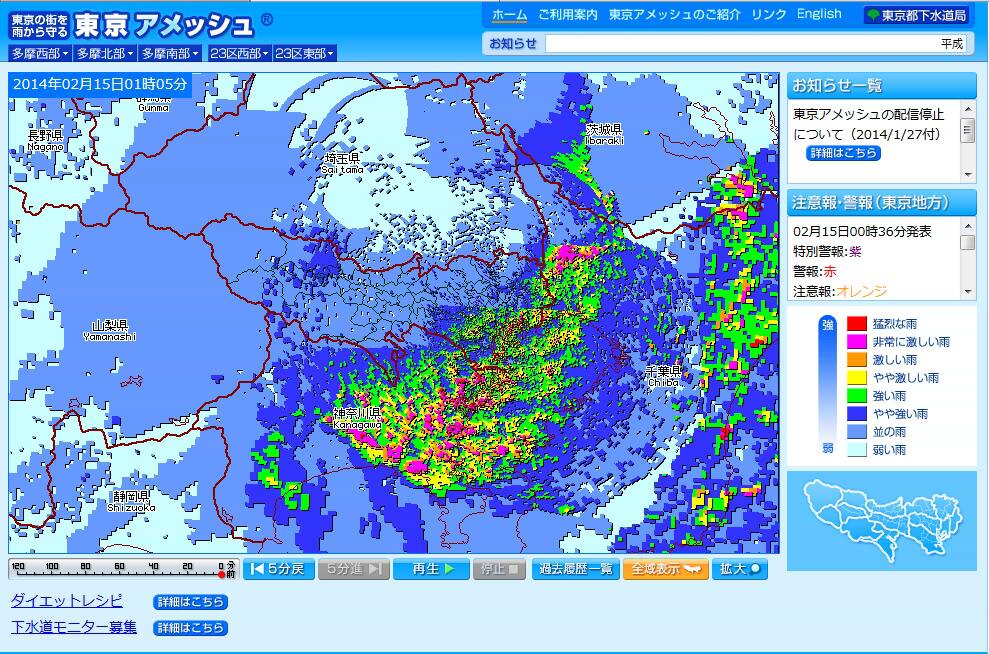
Task: Click the 02月15日00時36分発表 text
Action: coord(862,231)
